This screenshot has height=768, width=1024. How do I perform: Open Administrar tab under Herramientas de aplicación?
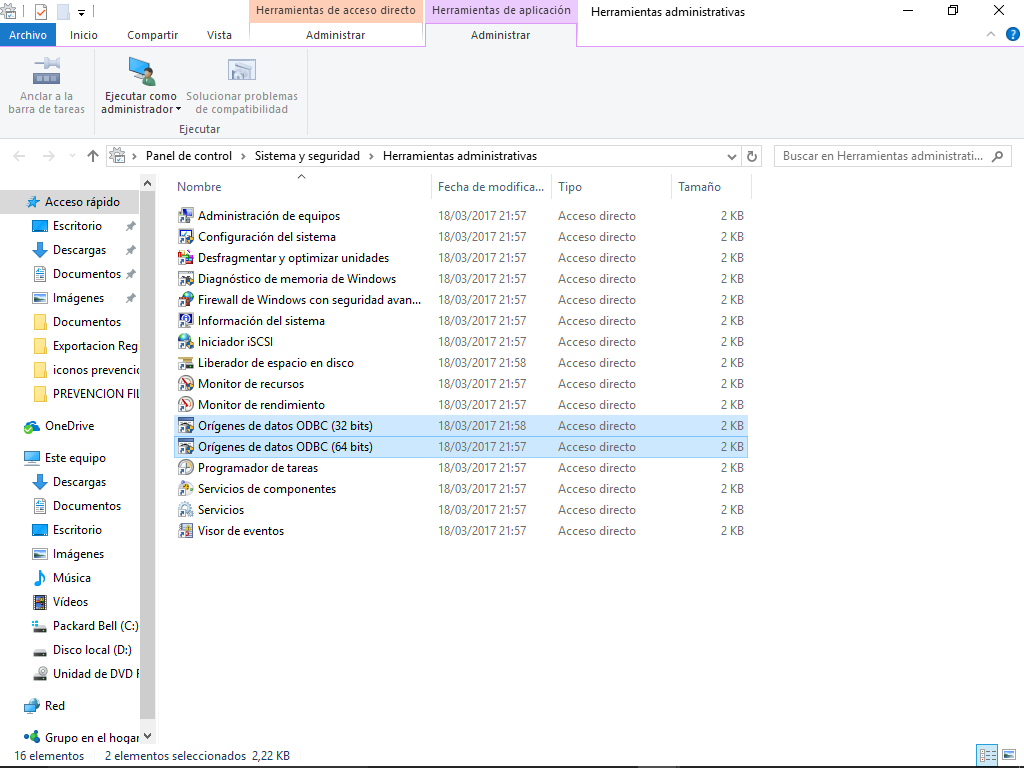[x=500, y=35]
